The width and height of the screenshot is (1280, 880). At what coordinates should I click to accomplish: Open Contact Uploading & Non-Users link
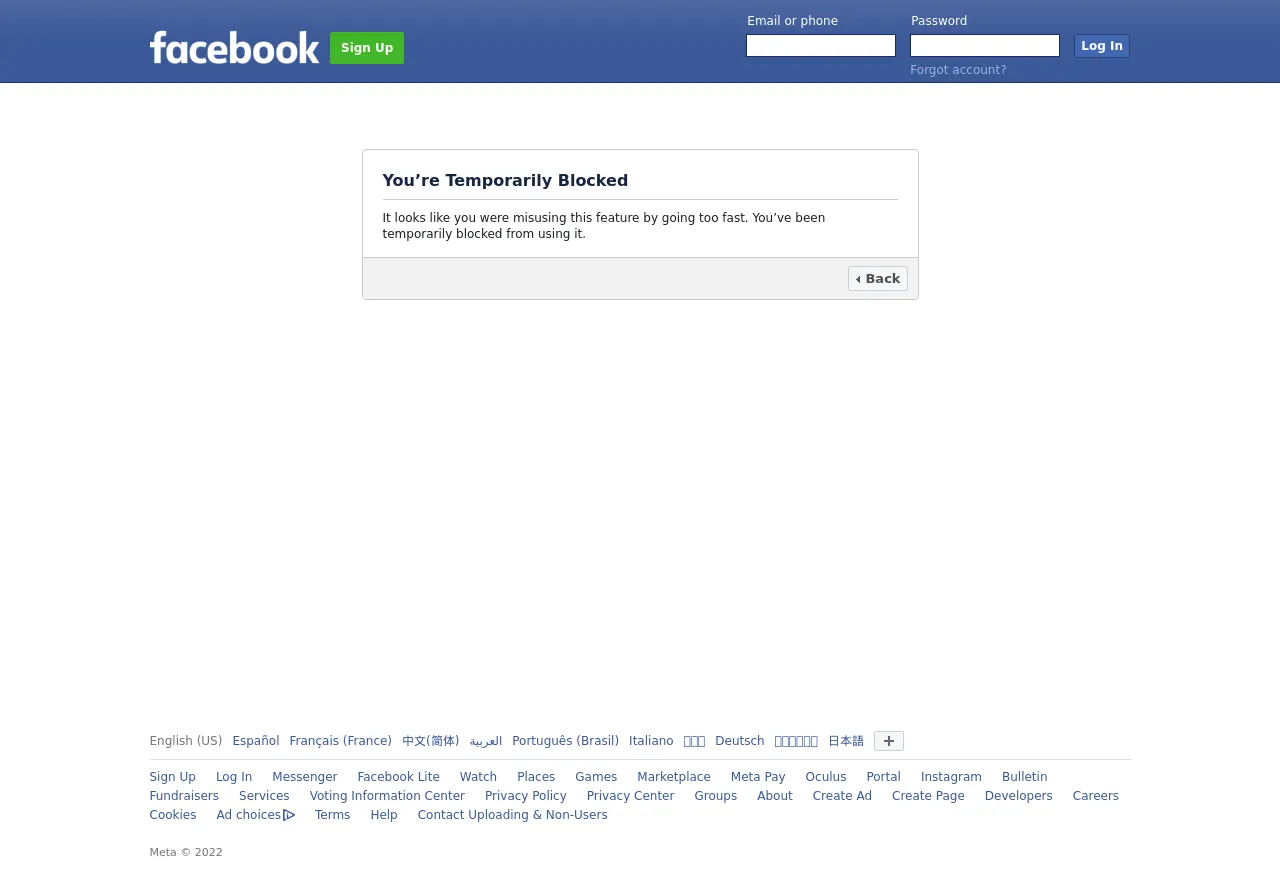click(513, 815)
